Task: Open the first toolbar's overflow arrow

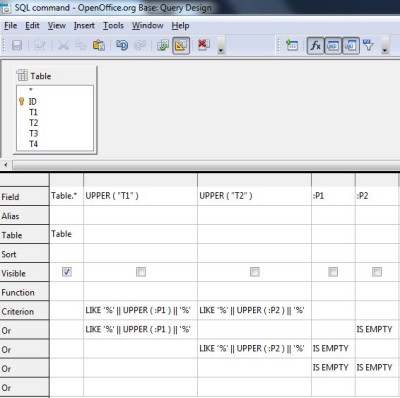Action: pyautogui.click(x=221, y=46)
